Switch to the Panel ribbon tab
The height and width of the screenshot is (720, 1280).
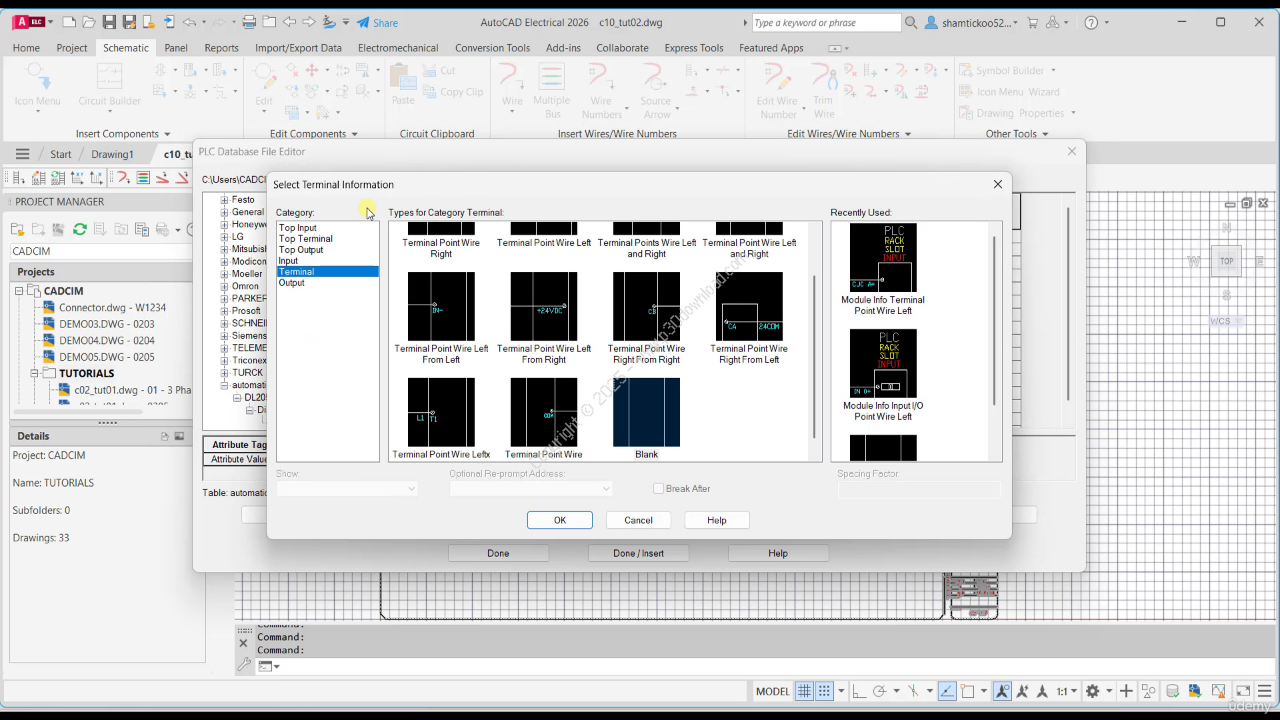(176, 47)
